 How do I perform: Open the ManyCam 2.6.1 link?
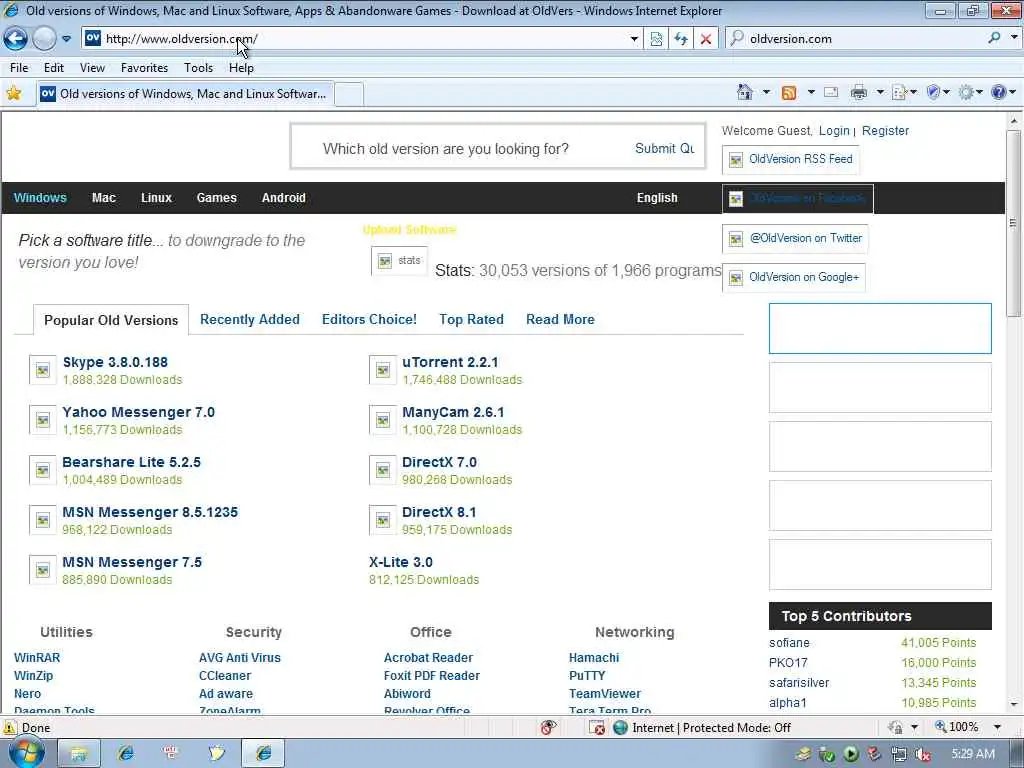(x=453, y=413)
